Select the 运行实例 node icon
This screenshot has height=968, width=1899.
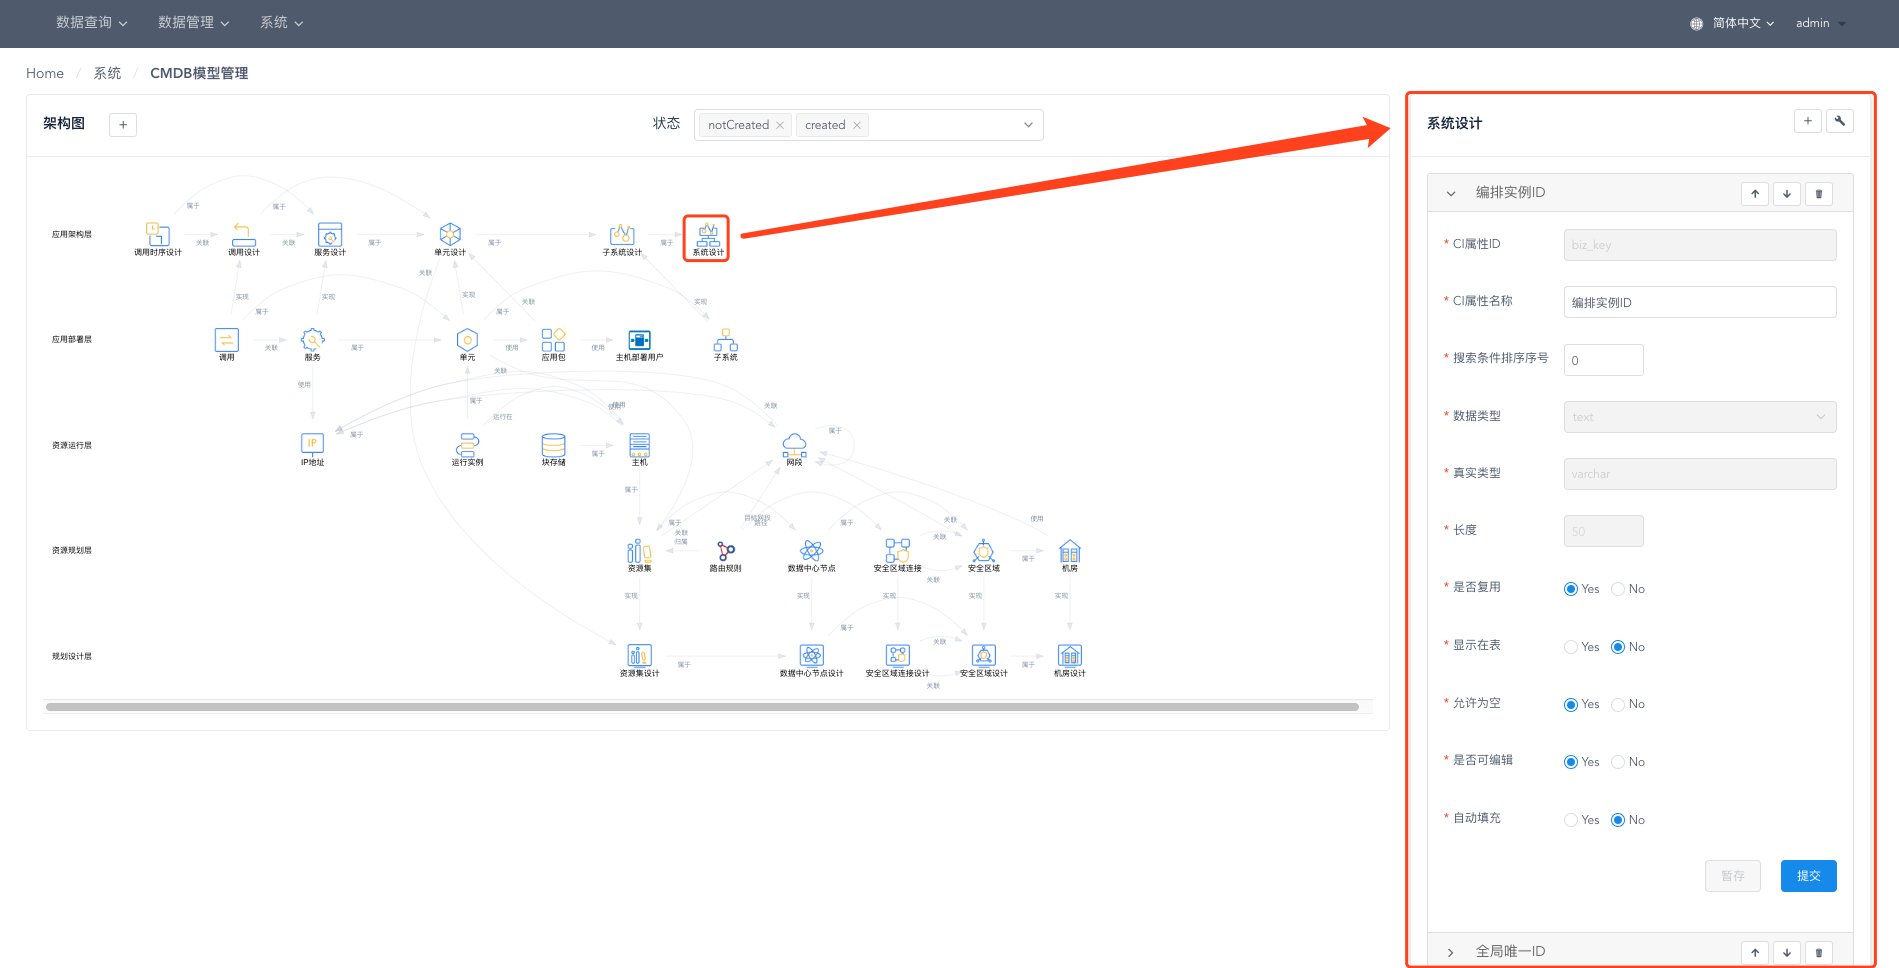[x=467, y=444]
